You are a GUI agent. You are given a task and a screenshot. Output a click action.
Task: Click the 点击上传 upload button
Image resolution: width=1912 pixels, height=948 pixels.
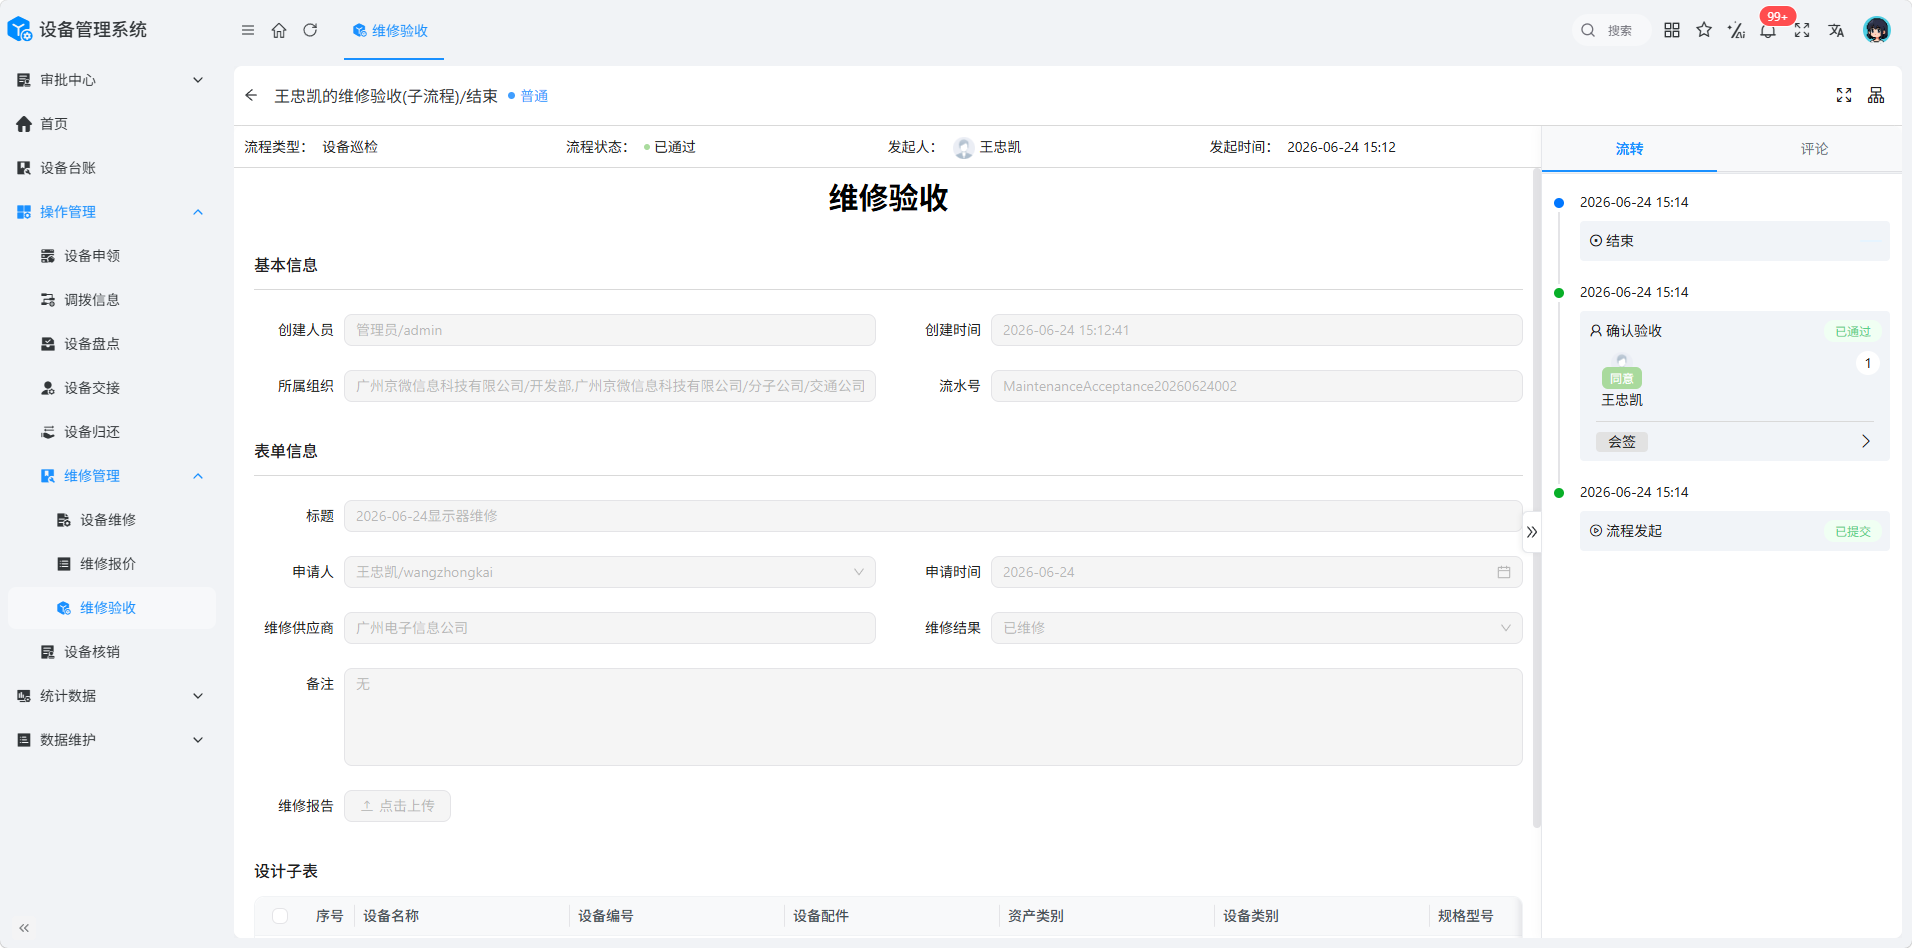(x=397, y=806)
